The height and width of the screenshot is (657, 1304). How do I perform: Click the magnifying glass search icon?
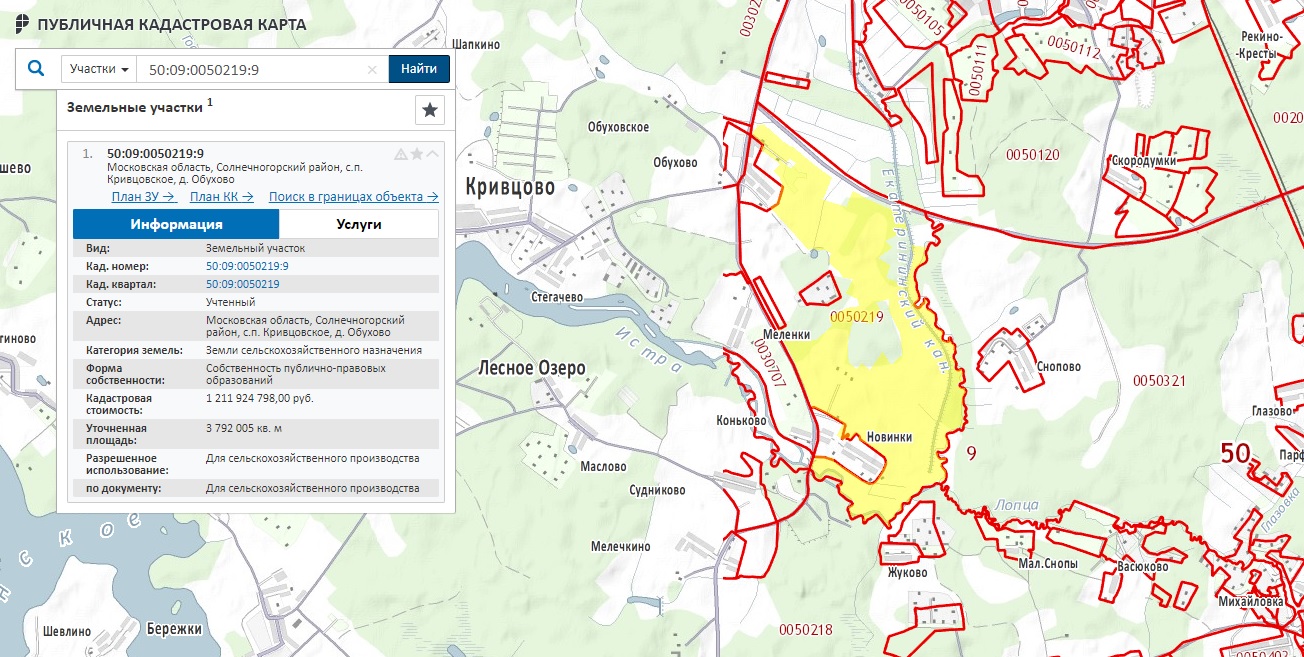click(36, 69)
